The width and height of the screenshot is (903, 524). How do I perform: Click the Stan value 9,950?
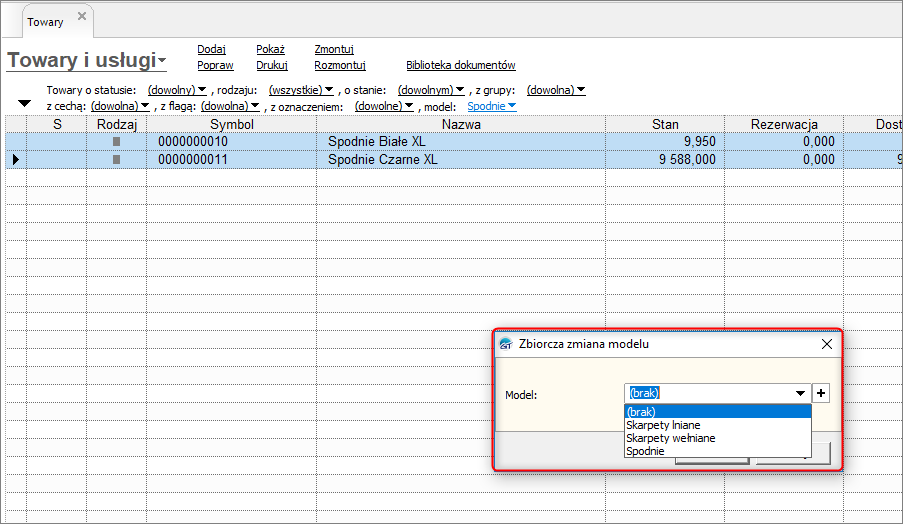(x=700, y=142)
